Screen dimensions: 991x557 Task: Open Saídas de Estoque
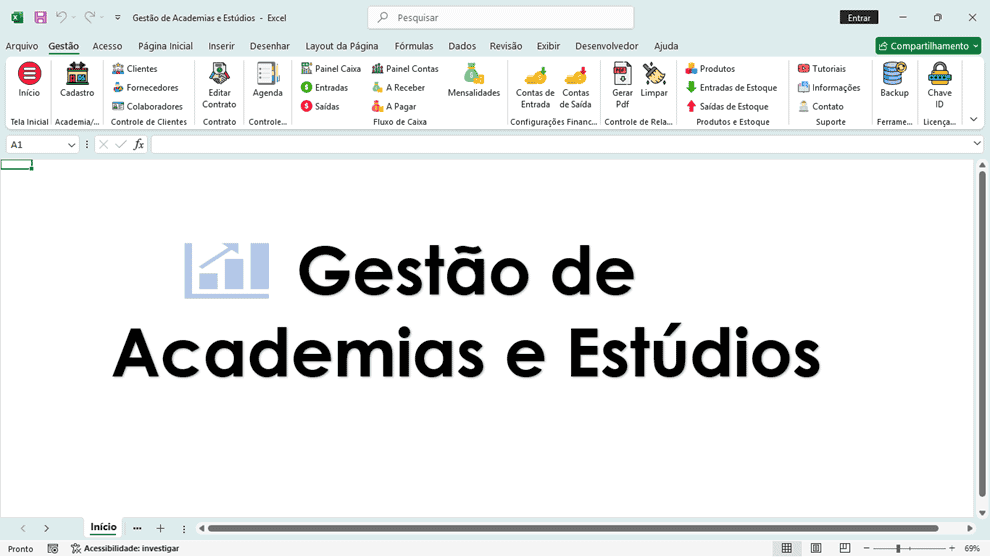[727, 106]
